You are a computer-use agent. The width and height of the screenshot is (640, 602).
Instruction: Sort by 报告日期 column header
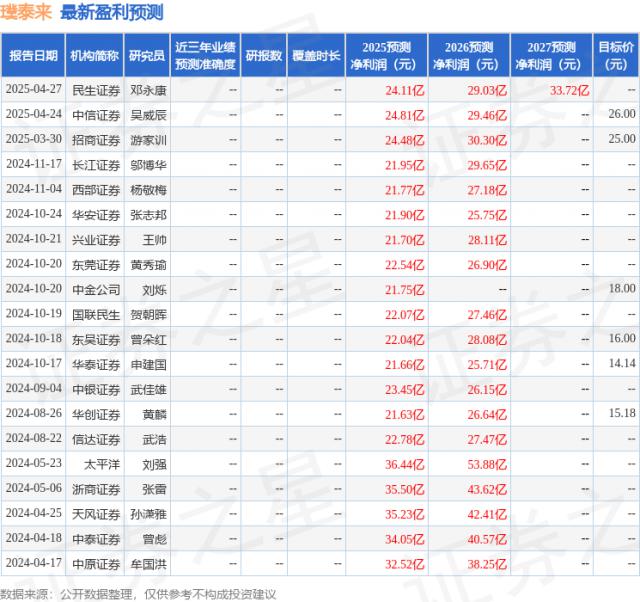pyautogui.click(x=33, y=55)
